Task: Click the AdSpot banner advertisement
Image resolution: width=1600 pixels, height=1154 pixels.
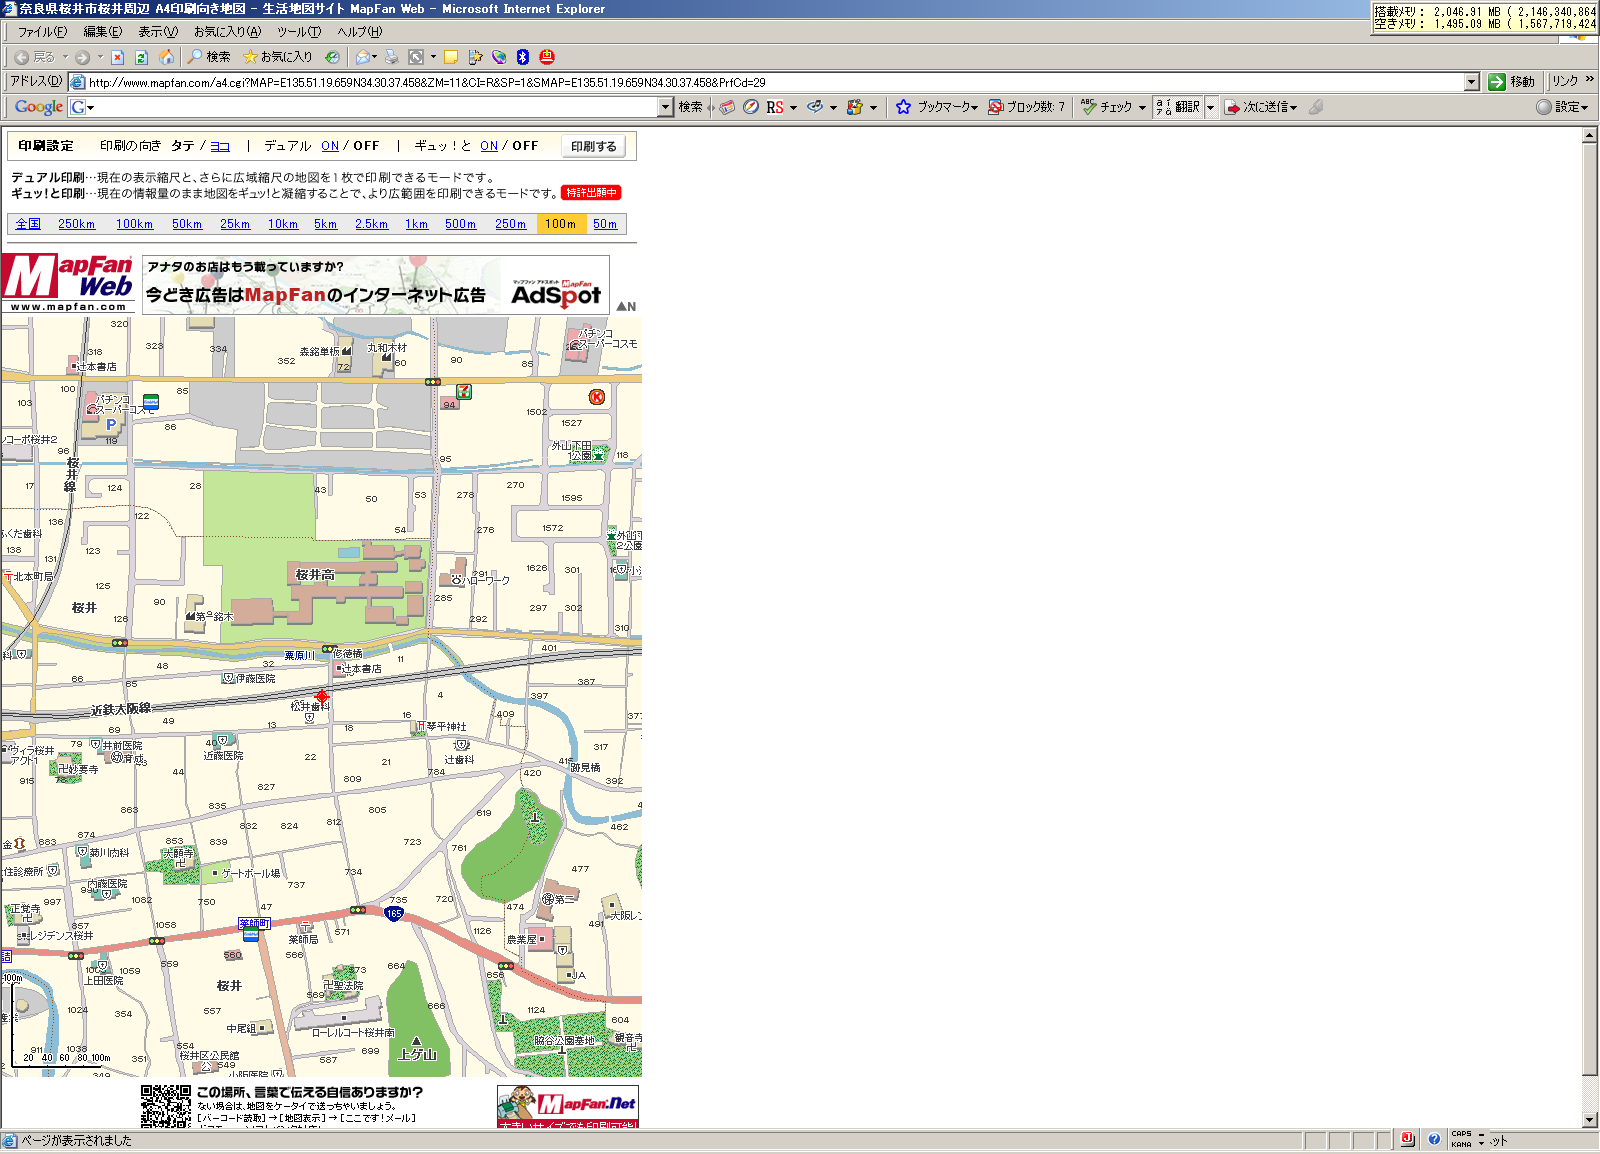Action: (376, 285)
